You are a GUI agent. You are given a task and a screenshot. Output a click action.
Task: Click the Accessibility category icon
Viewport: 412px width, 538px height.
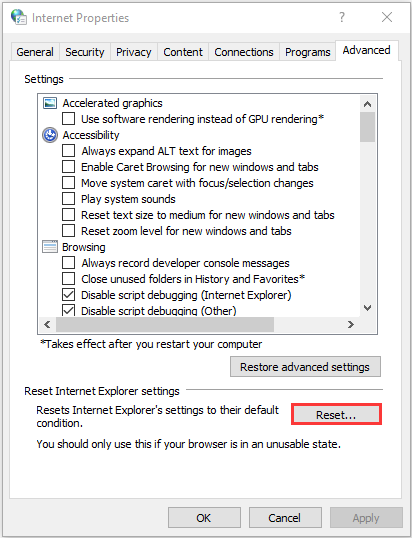point(50,135)
